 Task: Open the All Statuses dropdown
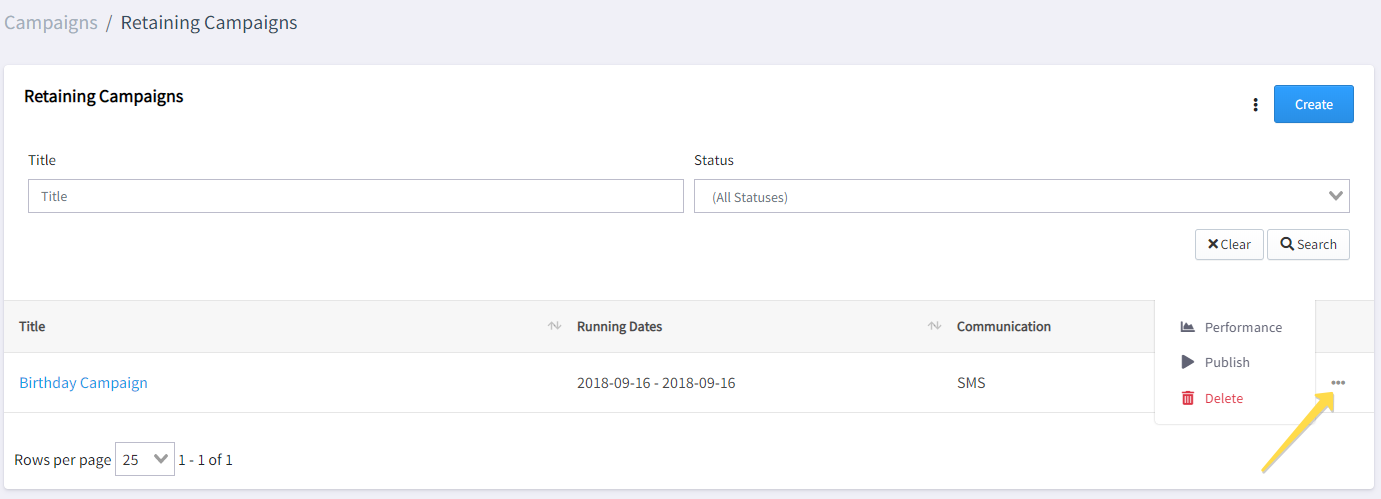pos(1021,197)
